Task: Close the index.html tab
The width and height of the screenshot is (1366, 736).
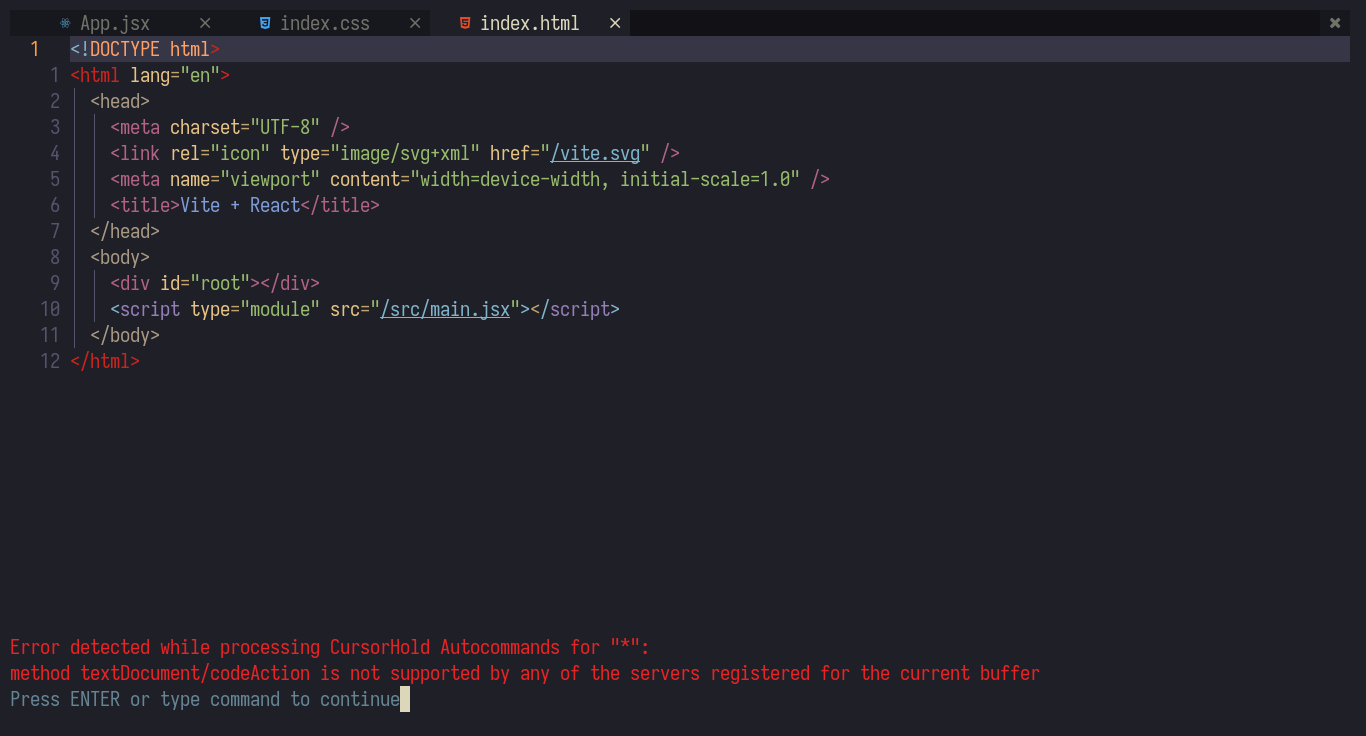Action: 614,22
